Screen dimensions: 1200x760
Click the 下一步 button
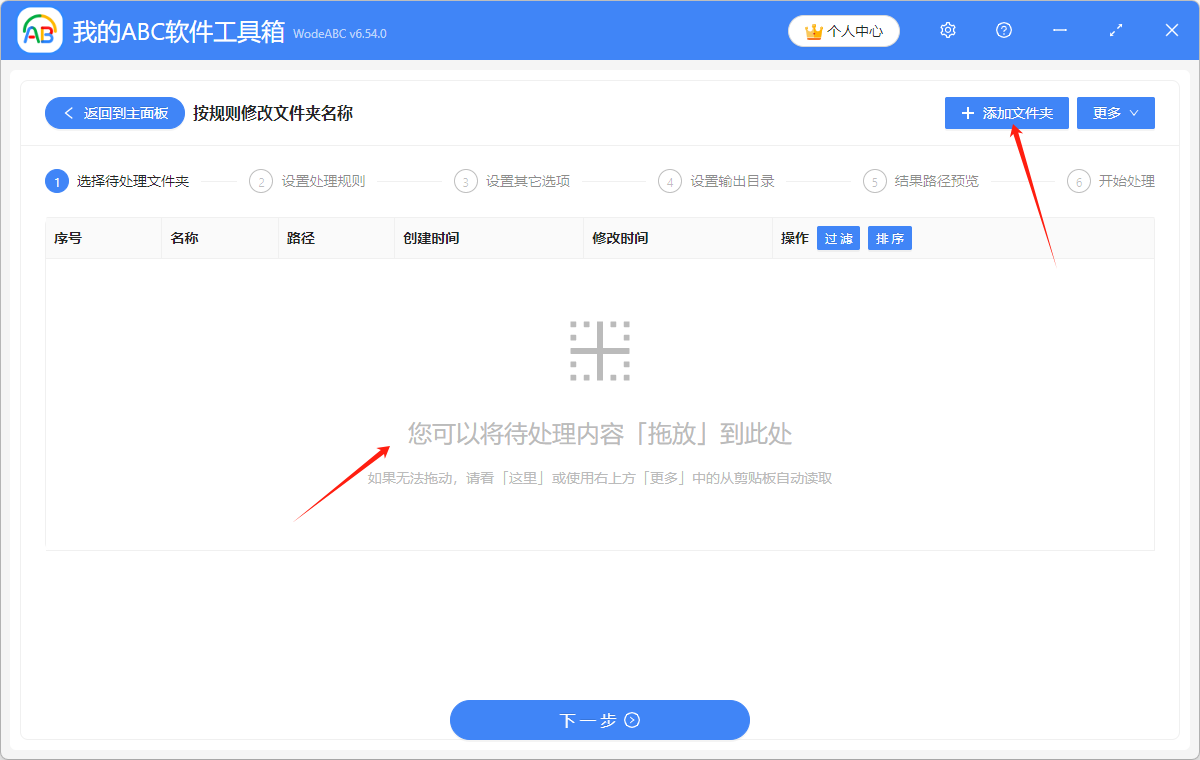click(600, 720)
